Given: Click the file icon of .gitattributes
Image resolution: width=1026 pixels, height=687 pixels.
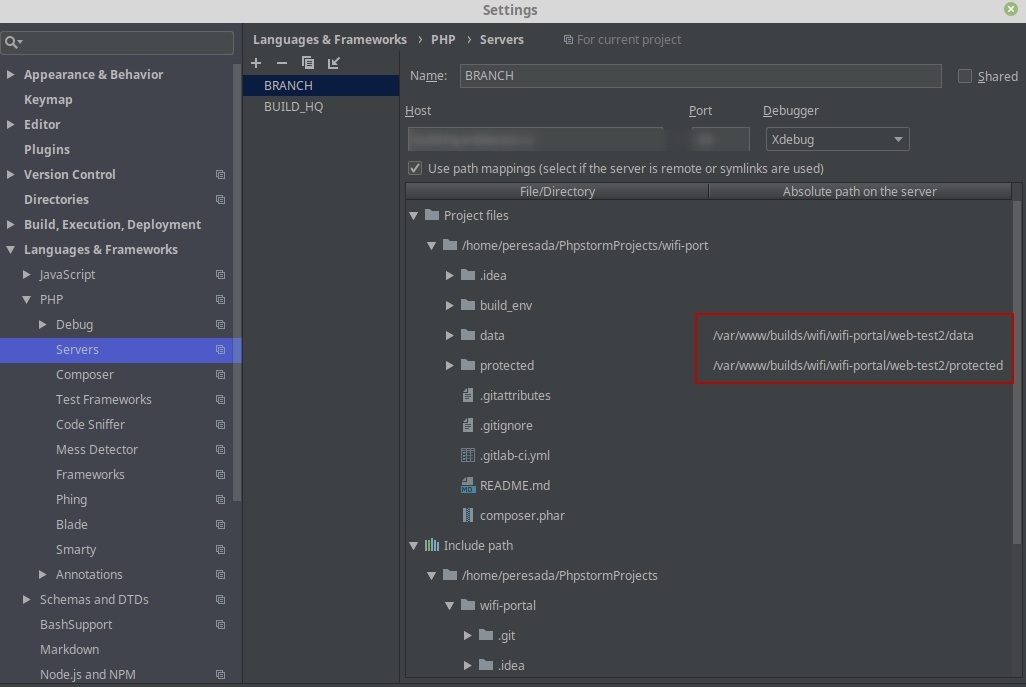Looking at the screenshot, I should point(468,395).
